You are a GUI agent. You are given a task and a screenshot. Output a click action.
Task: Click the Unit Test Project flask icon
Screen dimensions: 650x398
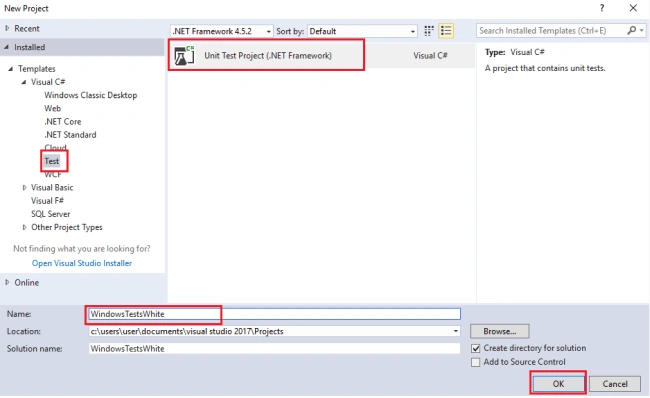[184, 56]
